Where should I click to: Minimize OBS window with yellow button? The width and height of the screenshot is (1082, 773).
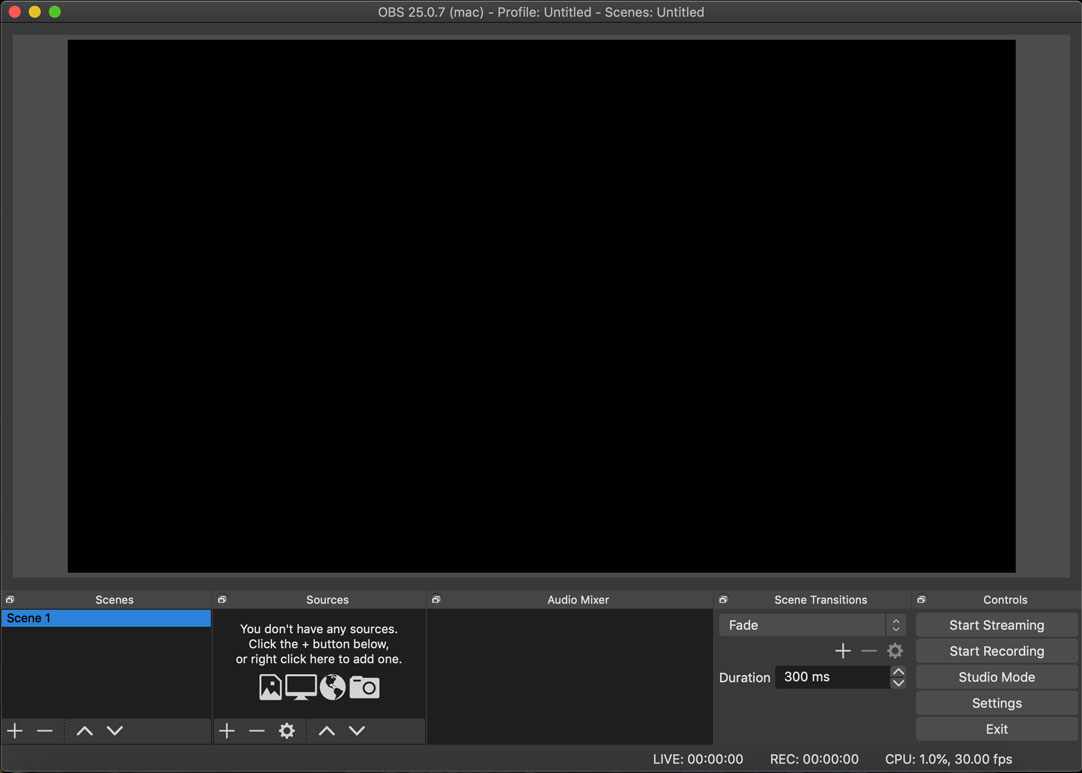pyautogui.click(x=35, y=12)
